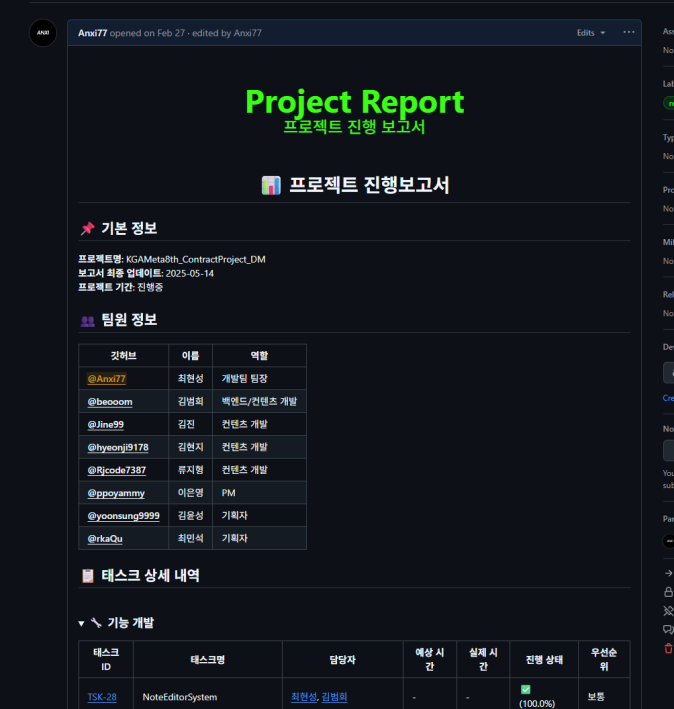Open the @Rjcode7387 profile link
Image resolution: width=674 pixels, height=709 pixels.
click(x=117, y=470)
